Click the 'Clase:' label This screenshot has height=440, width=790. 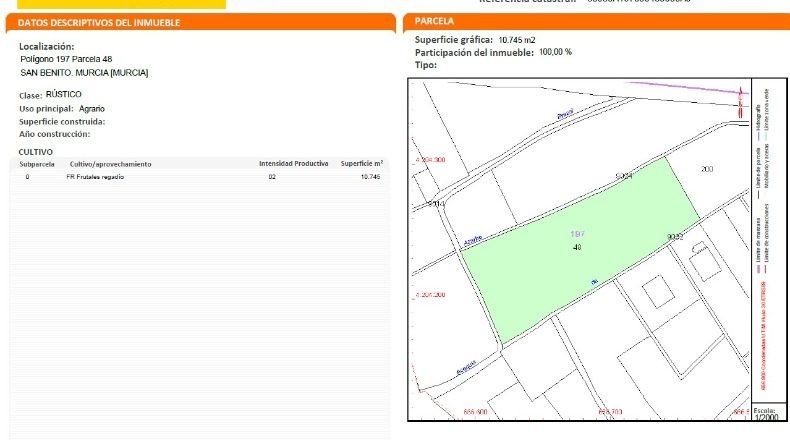pyautogui.click(x=30, y=95)
